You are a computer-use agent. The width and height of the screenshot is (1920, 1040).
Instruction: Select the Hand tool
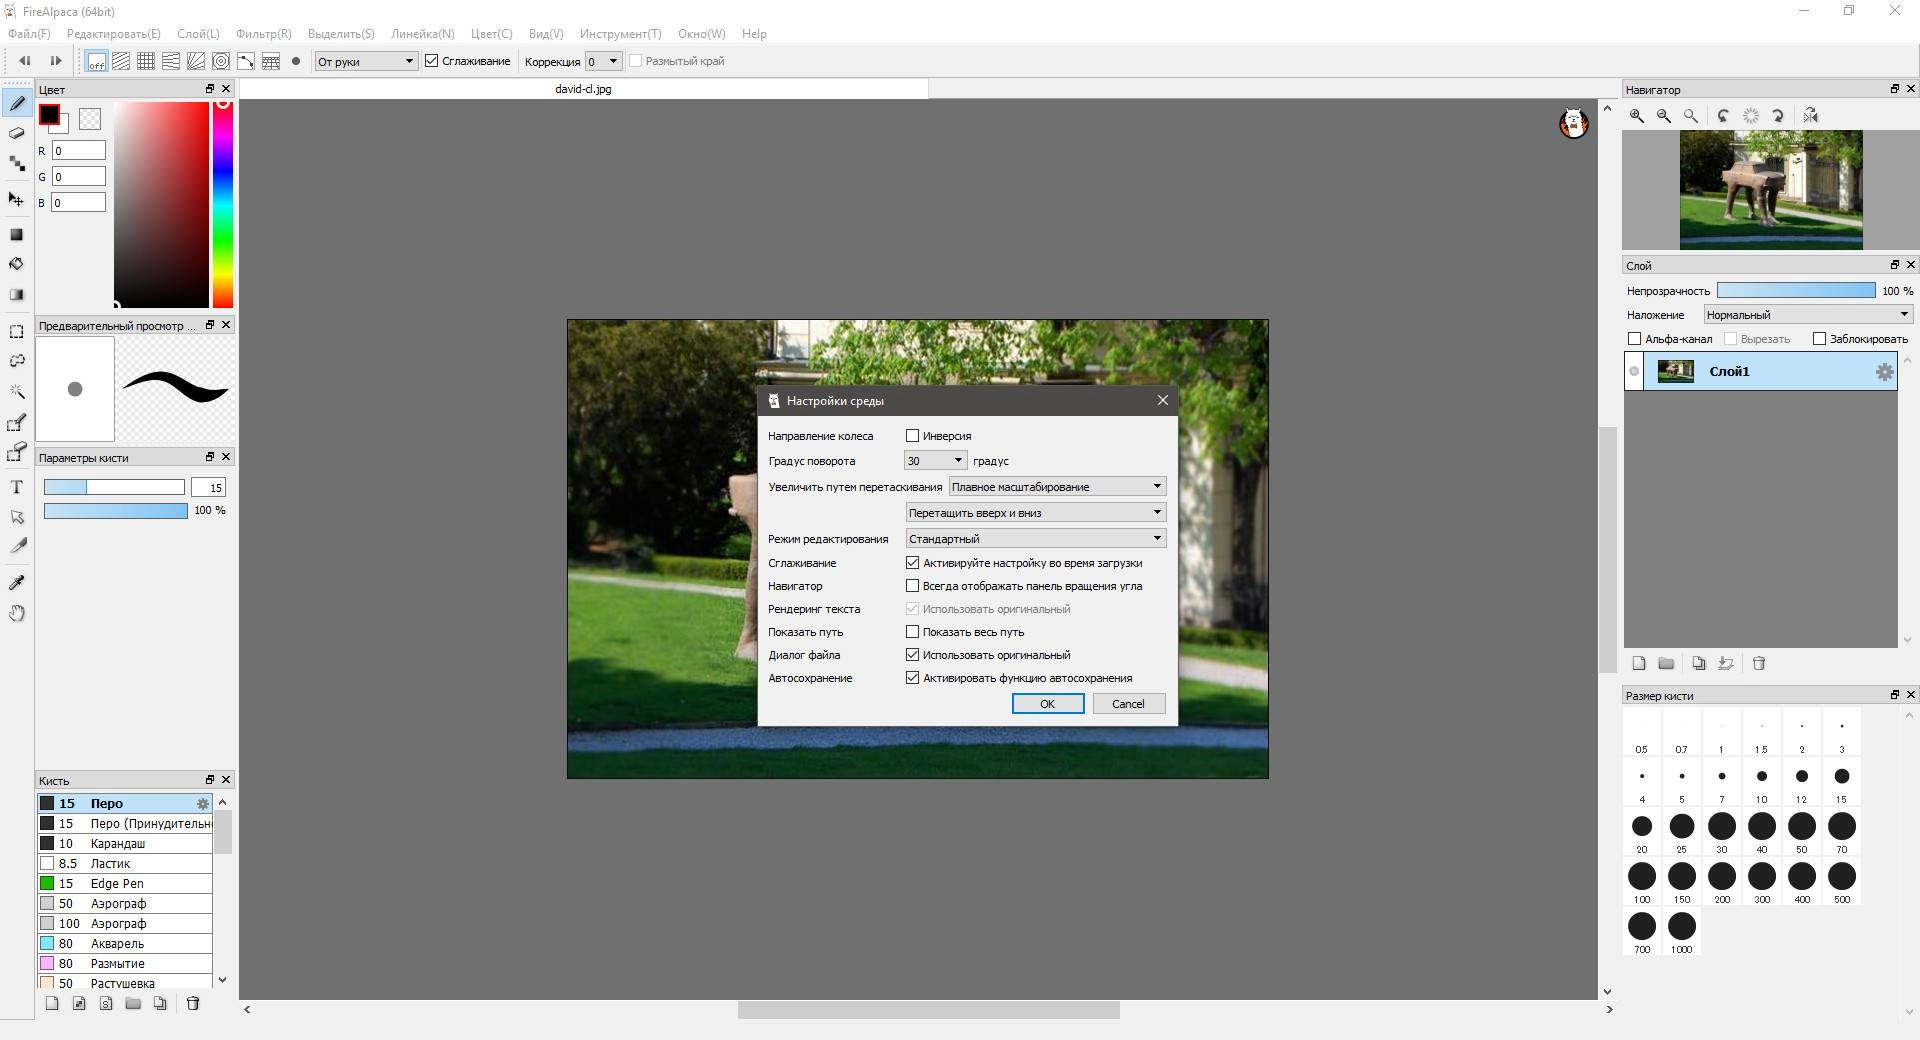click(x=17, y=613)
